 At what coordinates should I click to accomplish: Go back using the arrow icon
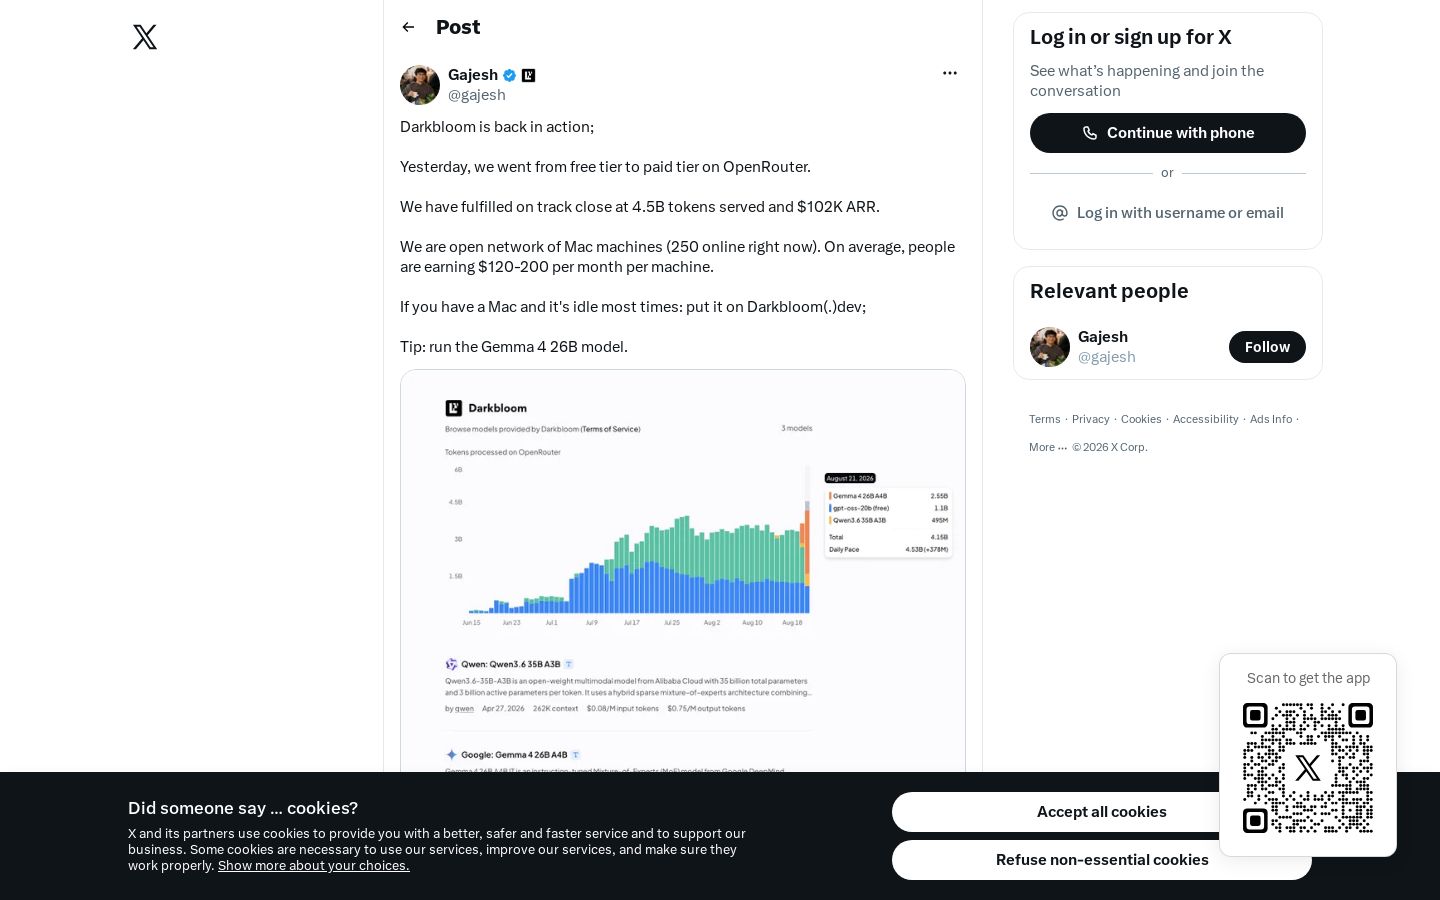(408, 27)
